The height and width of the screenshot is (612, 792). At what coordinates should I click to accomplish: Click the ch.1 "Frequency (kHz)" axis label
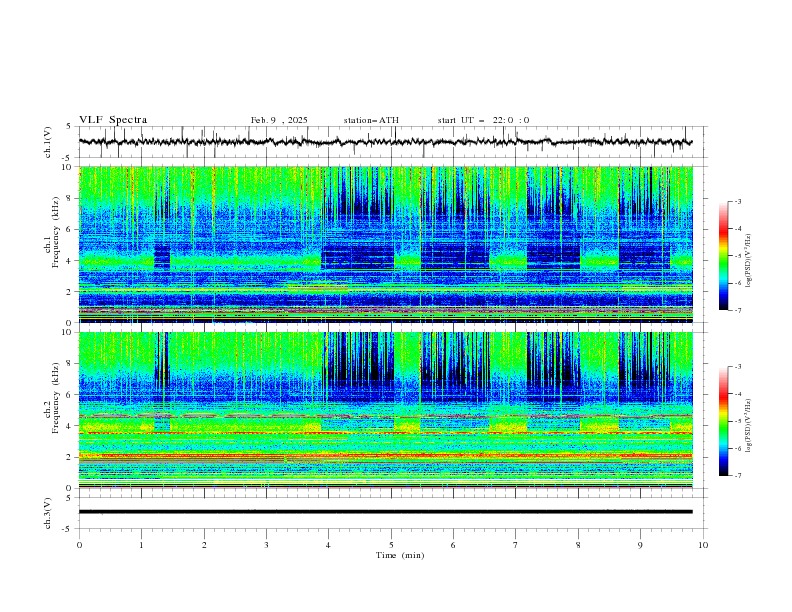click(x=56, y=232)
